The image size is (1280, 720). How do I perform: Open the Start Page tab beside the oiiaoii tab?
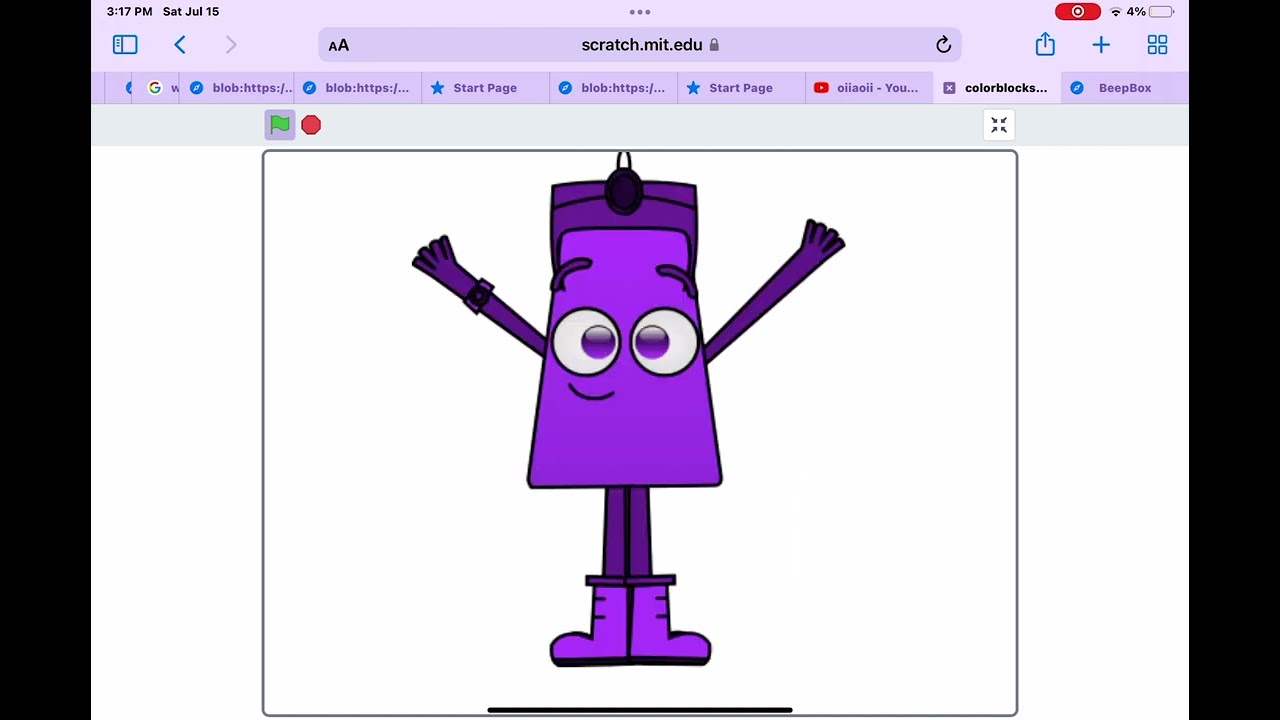[741, 88]
